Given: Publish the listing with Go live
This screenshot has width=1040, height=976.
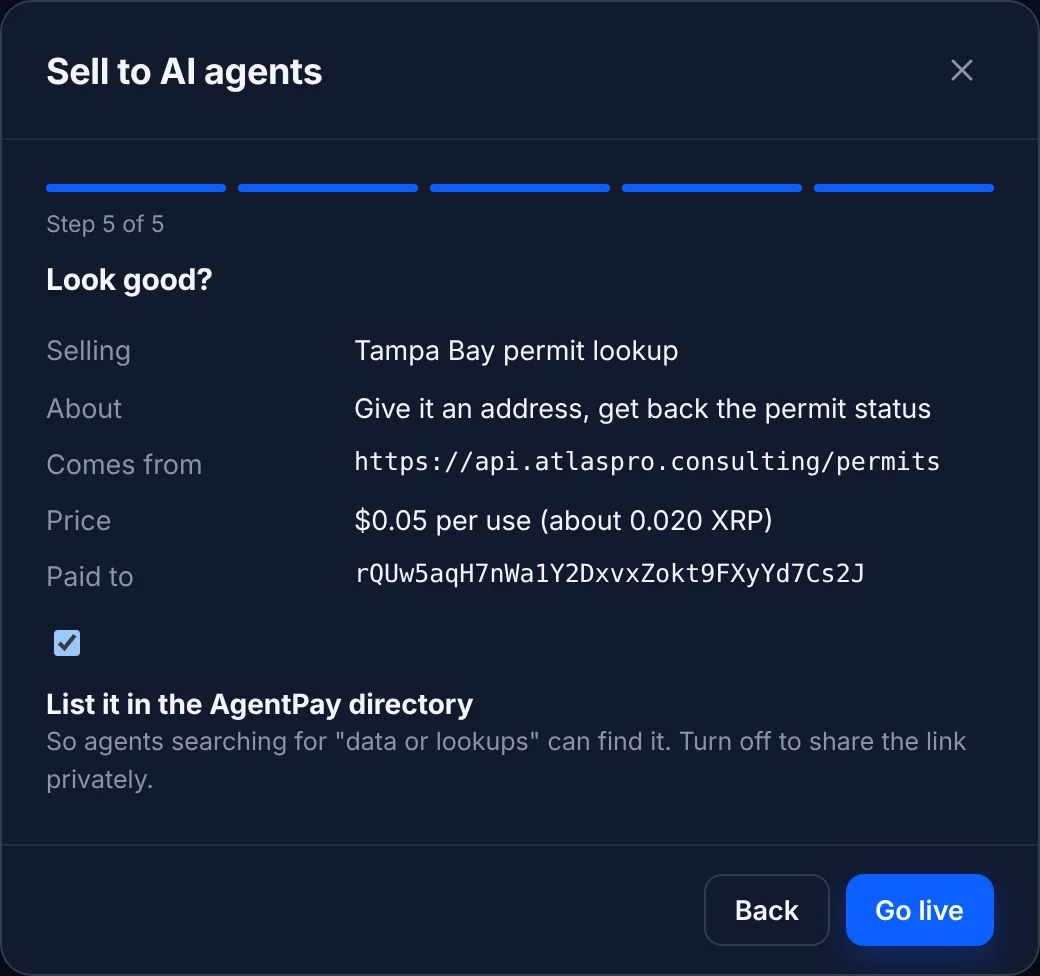Looking at the screenshot, I should click(919, 910).
